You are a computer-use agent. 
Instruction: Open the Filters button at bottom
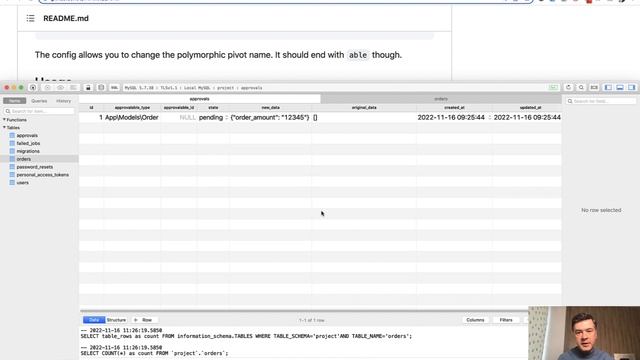(x=506, y=320)
